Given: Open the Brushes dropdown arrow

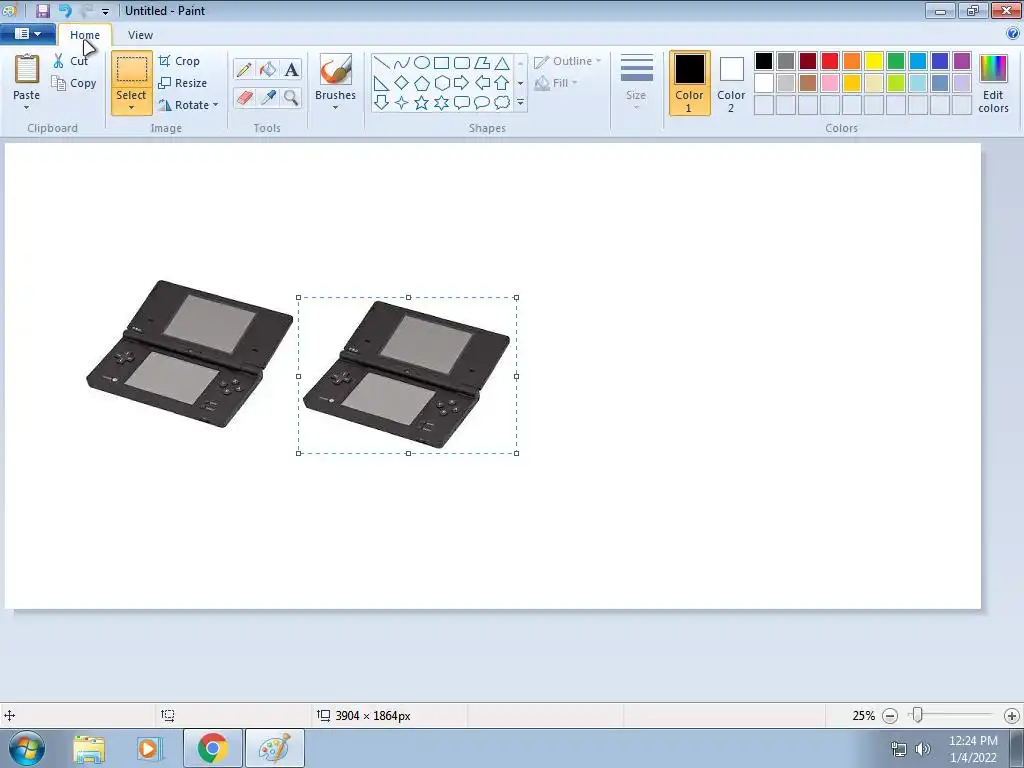Looking at the screenshot, I should point(335,107).
